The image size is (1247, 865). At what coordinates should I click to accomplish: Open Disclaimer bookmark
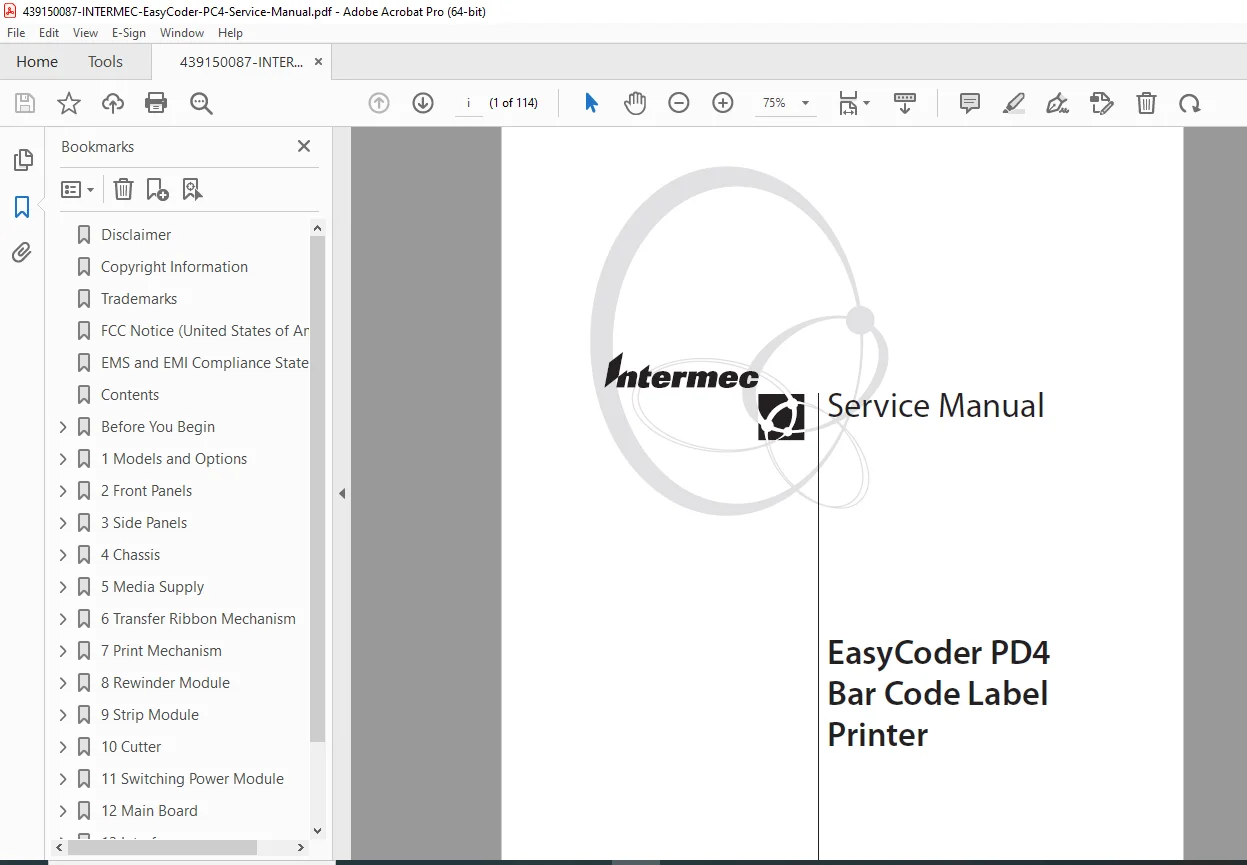pyautogui.click(x=136, y=235)
